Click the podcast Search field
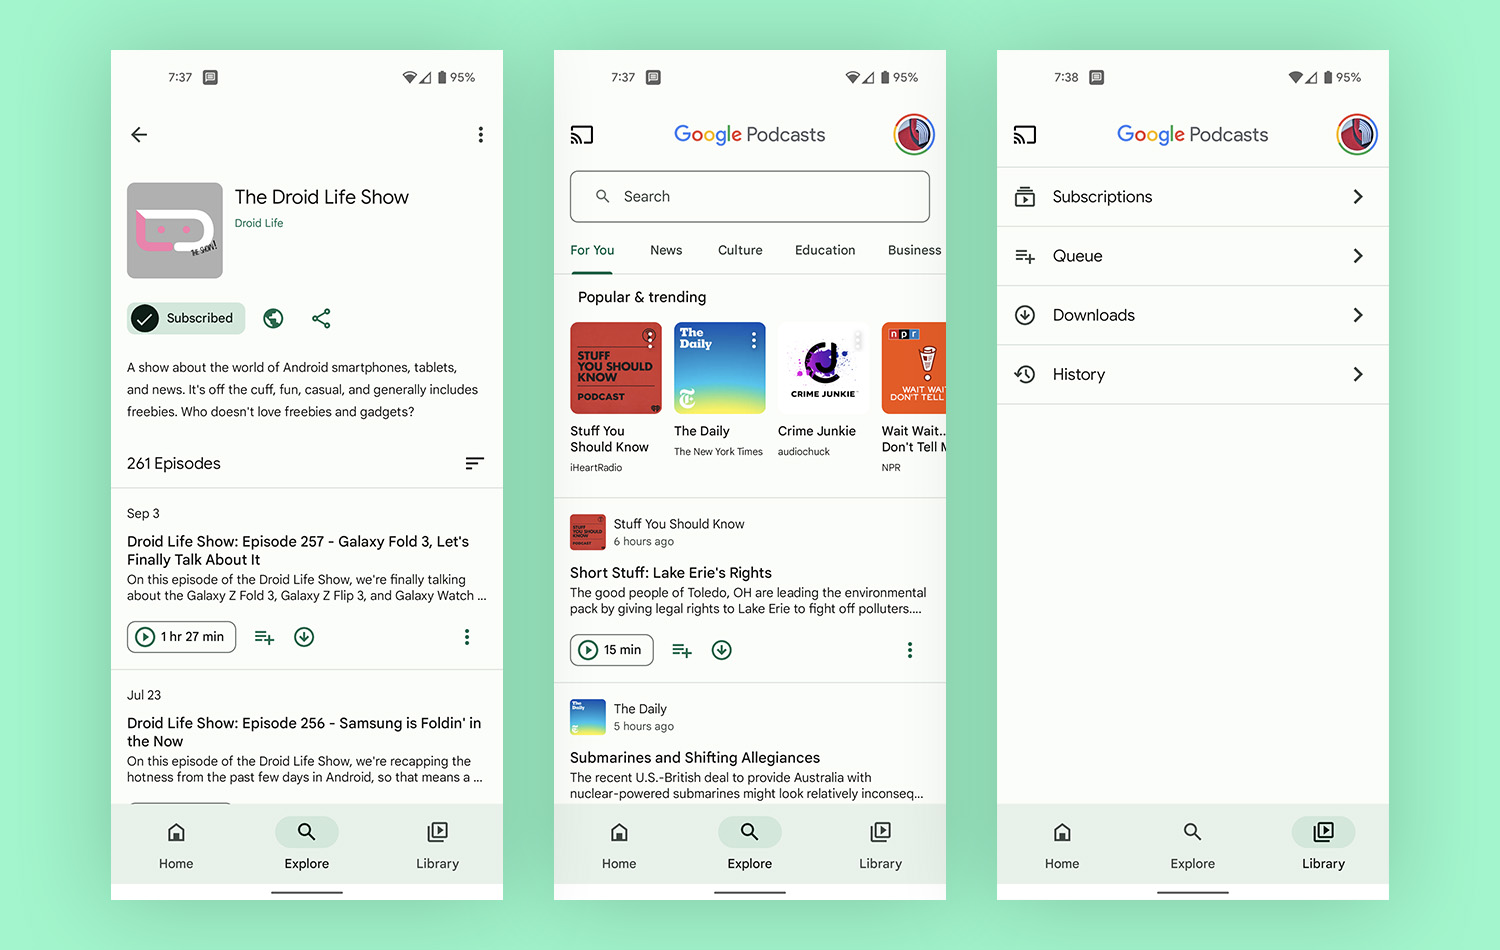Screen dimensions: 1500x950 pos(750,197)
